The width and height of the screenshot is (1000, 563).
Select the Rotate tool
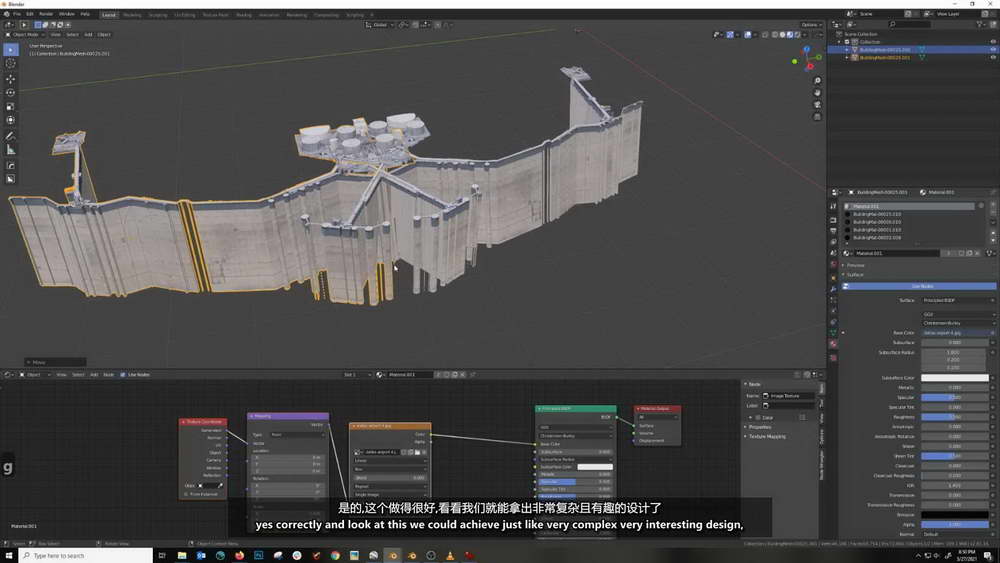[11, 92]
